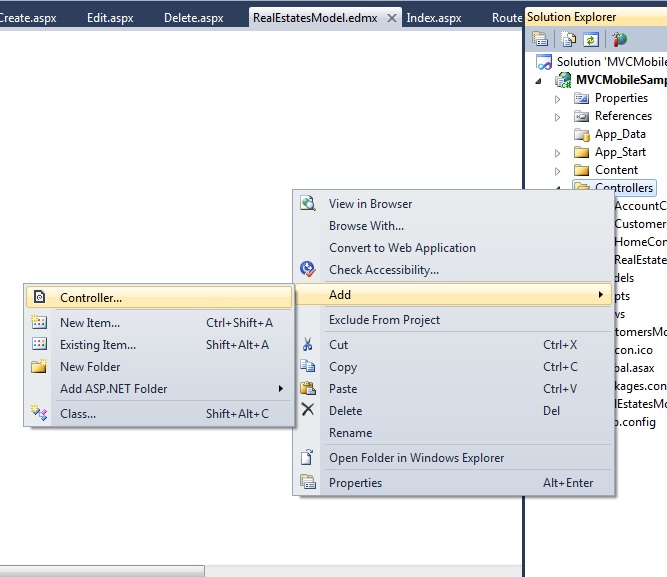Choose Controller... from Add submenu
Screen dimensions: 667x577
point(159,297)
